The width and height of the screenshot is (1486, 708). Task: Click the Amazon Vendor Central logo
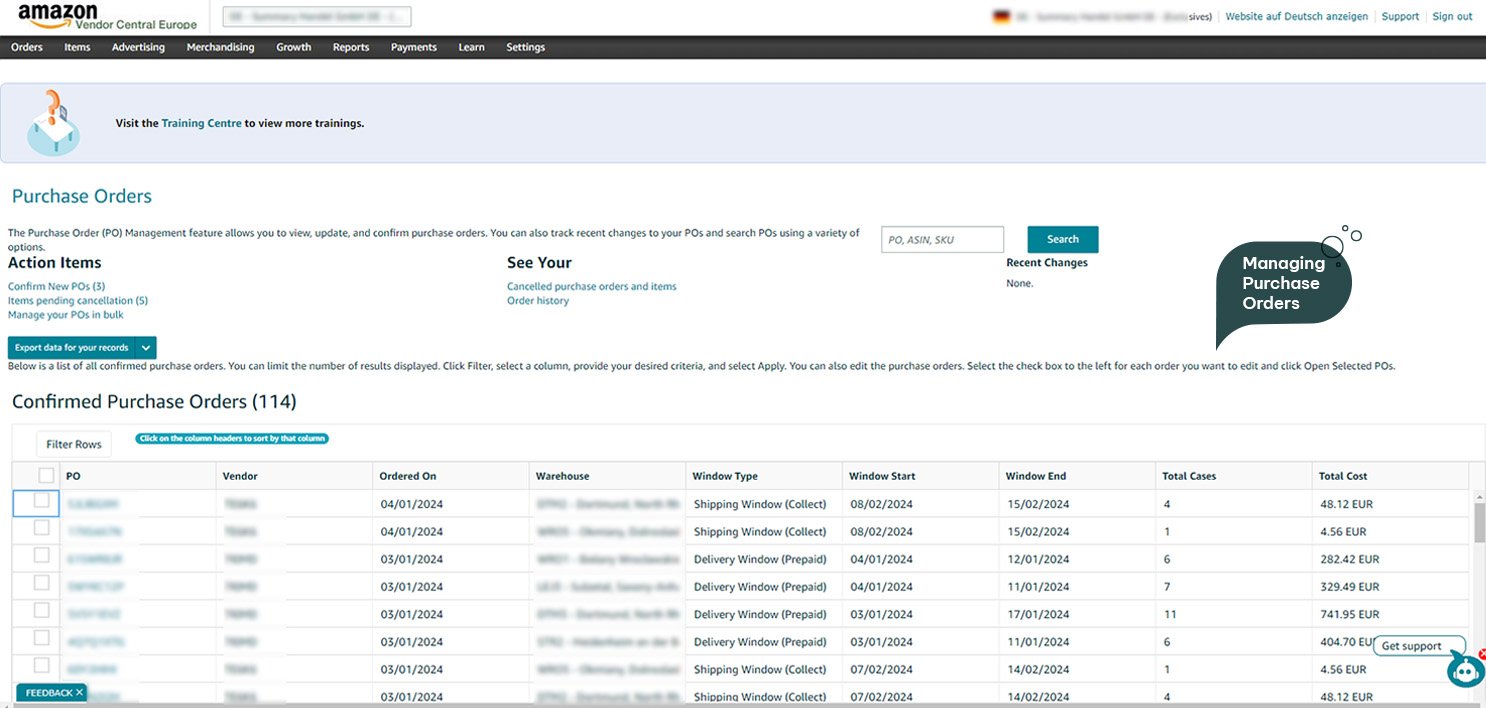click(107, 16)
